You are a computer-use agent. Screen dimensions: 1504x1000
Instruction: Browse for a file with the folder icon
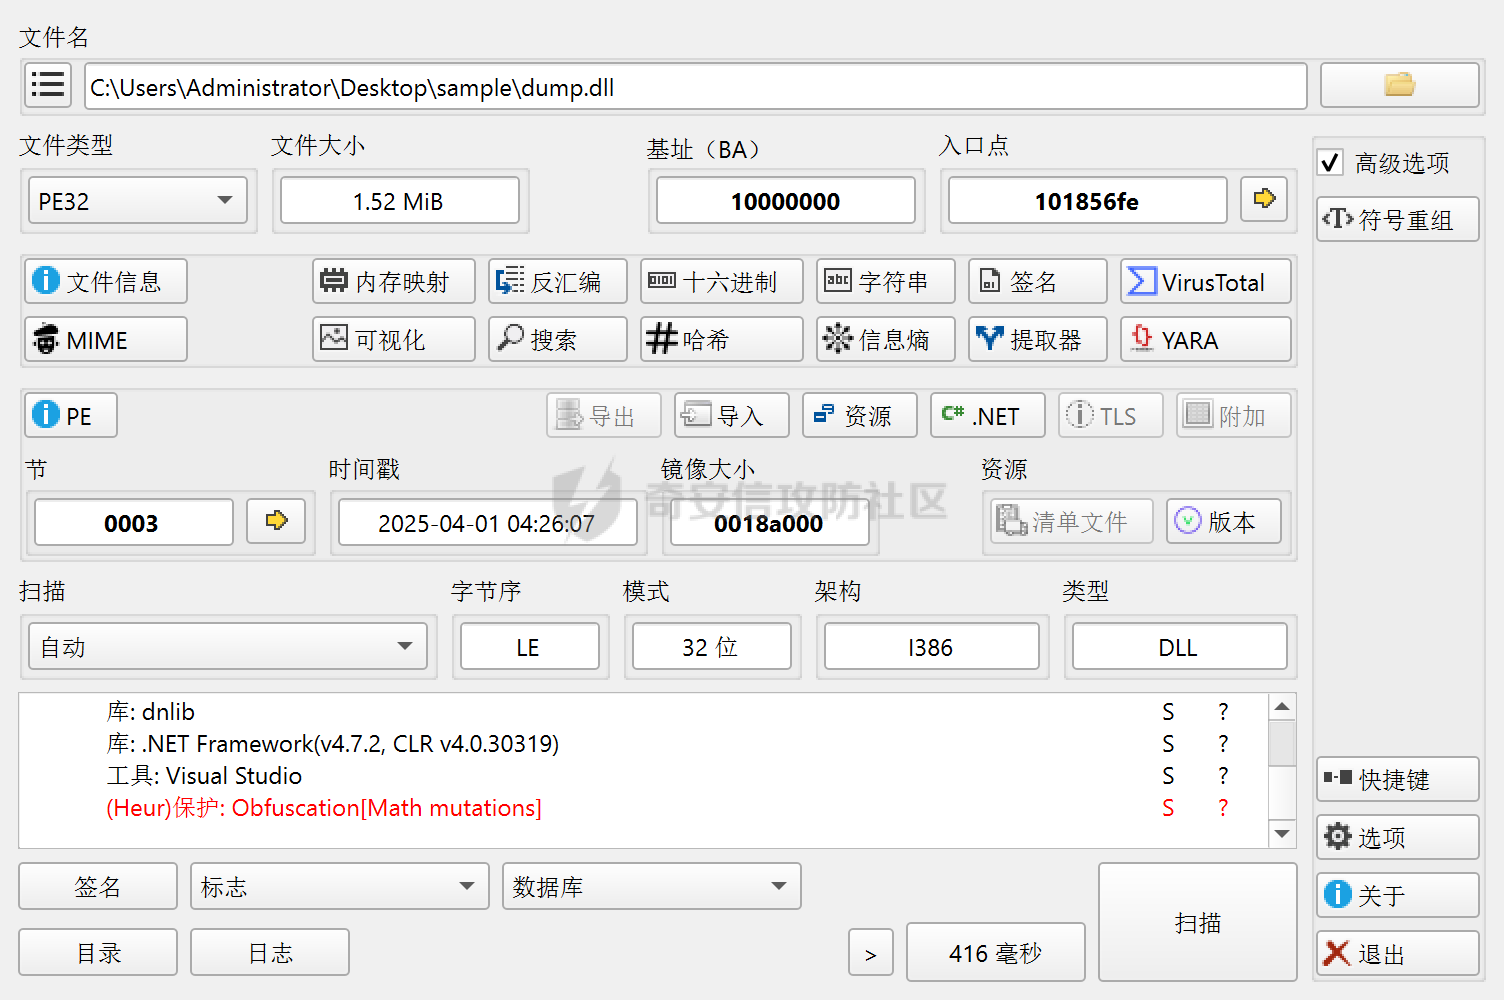click(x=1399, y=86)
